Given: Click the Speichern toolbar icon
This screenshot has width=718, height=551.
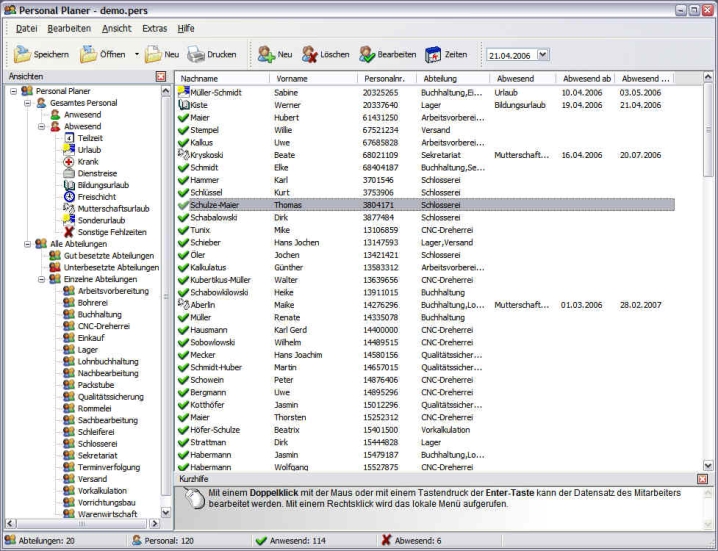Looking at the screenshot, I should tap(22, 55).
